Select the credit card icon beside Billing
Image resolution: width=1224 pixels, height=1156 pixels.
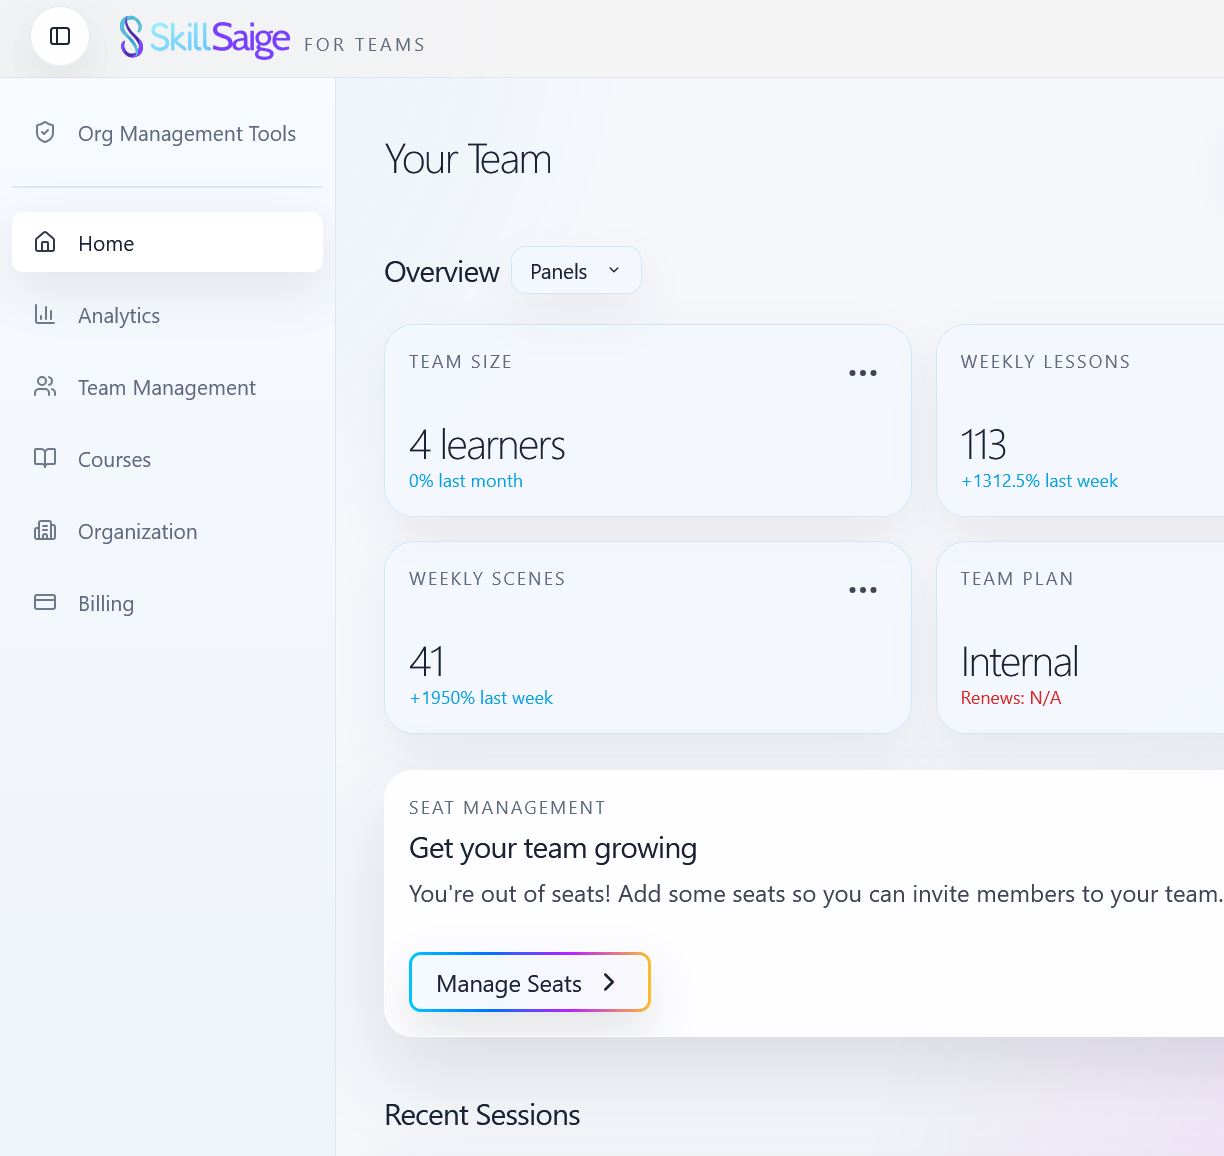[x=45, y=601]
